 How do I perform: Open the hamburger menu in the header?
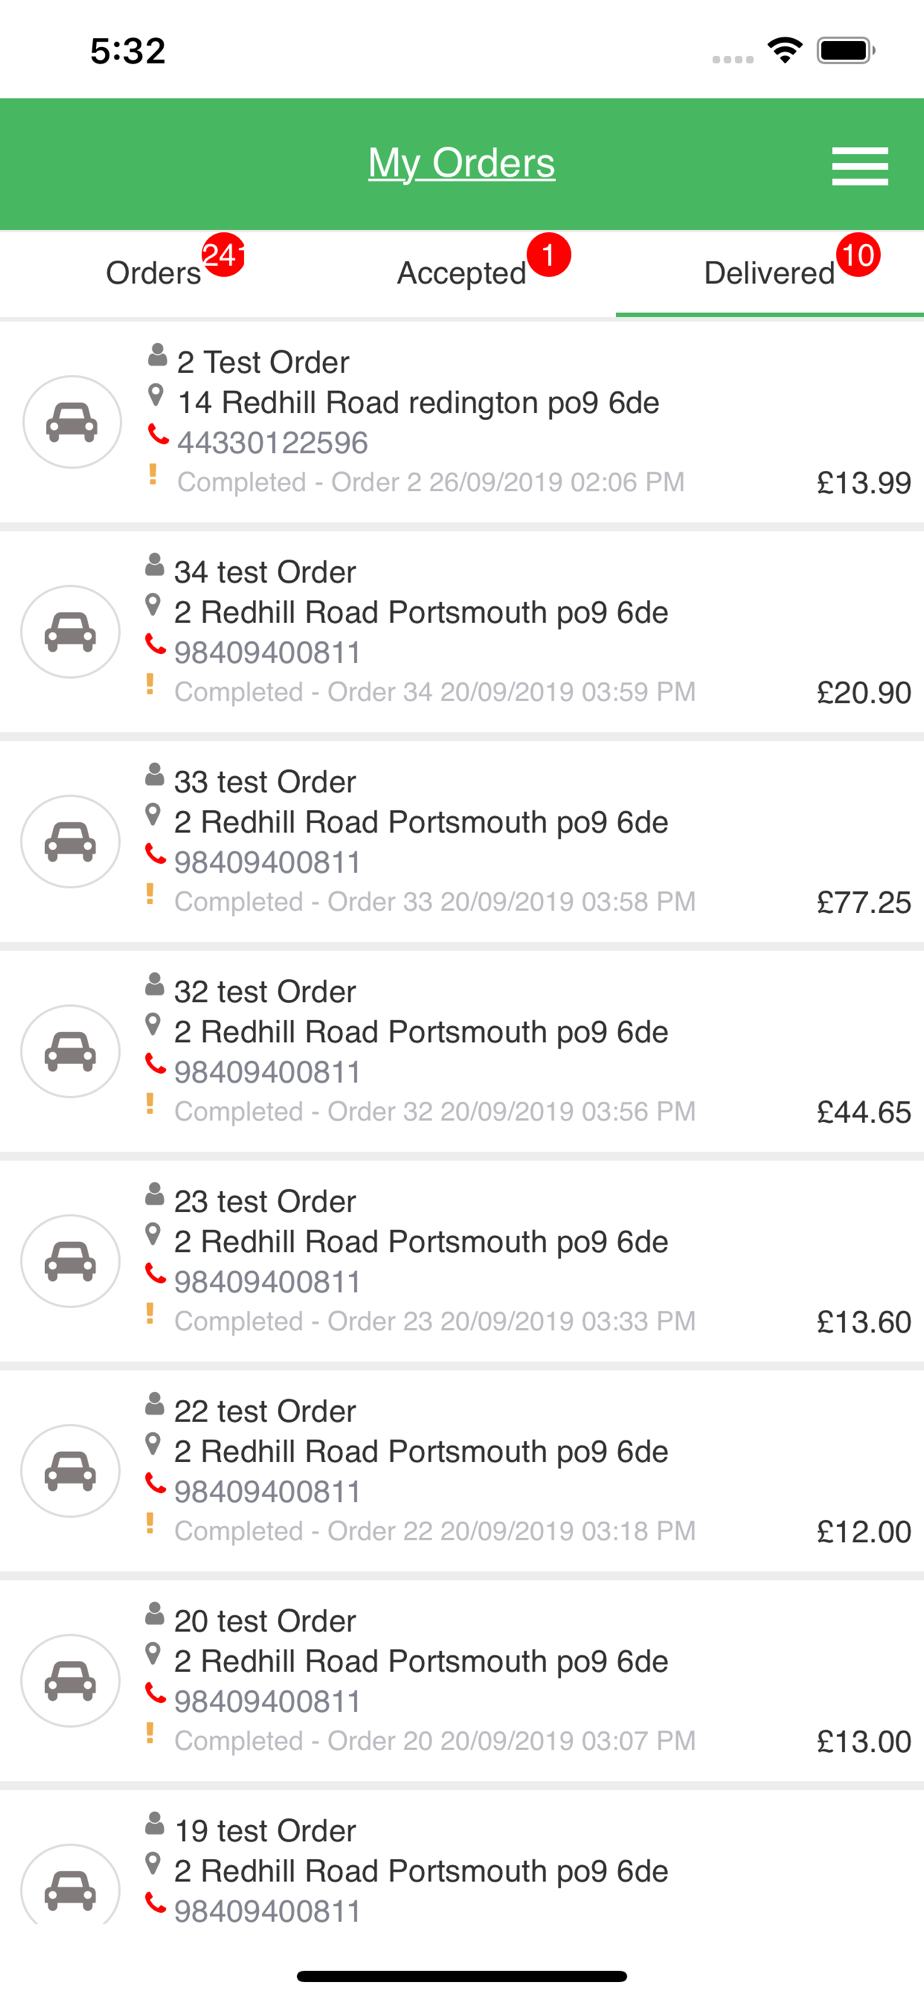click(859, 166)
